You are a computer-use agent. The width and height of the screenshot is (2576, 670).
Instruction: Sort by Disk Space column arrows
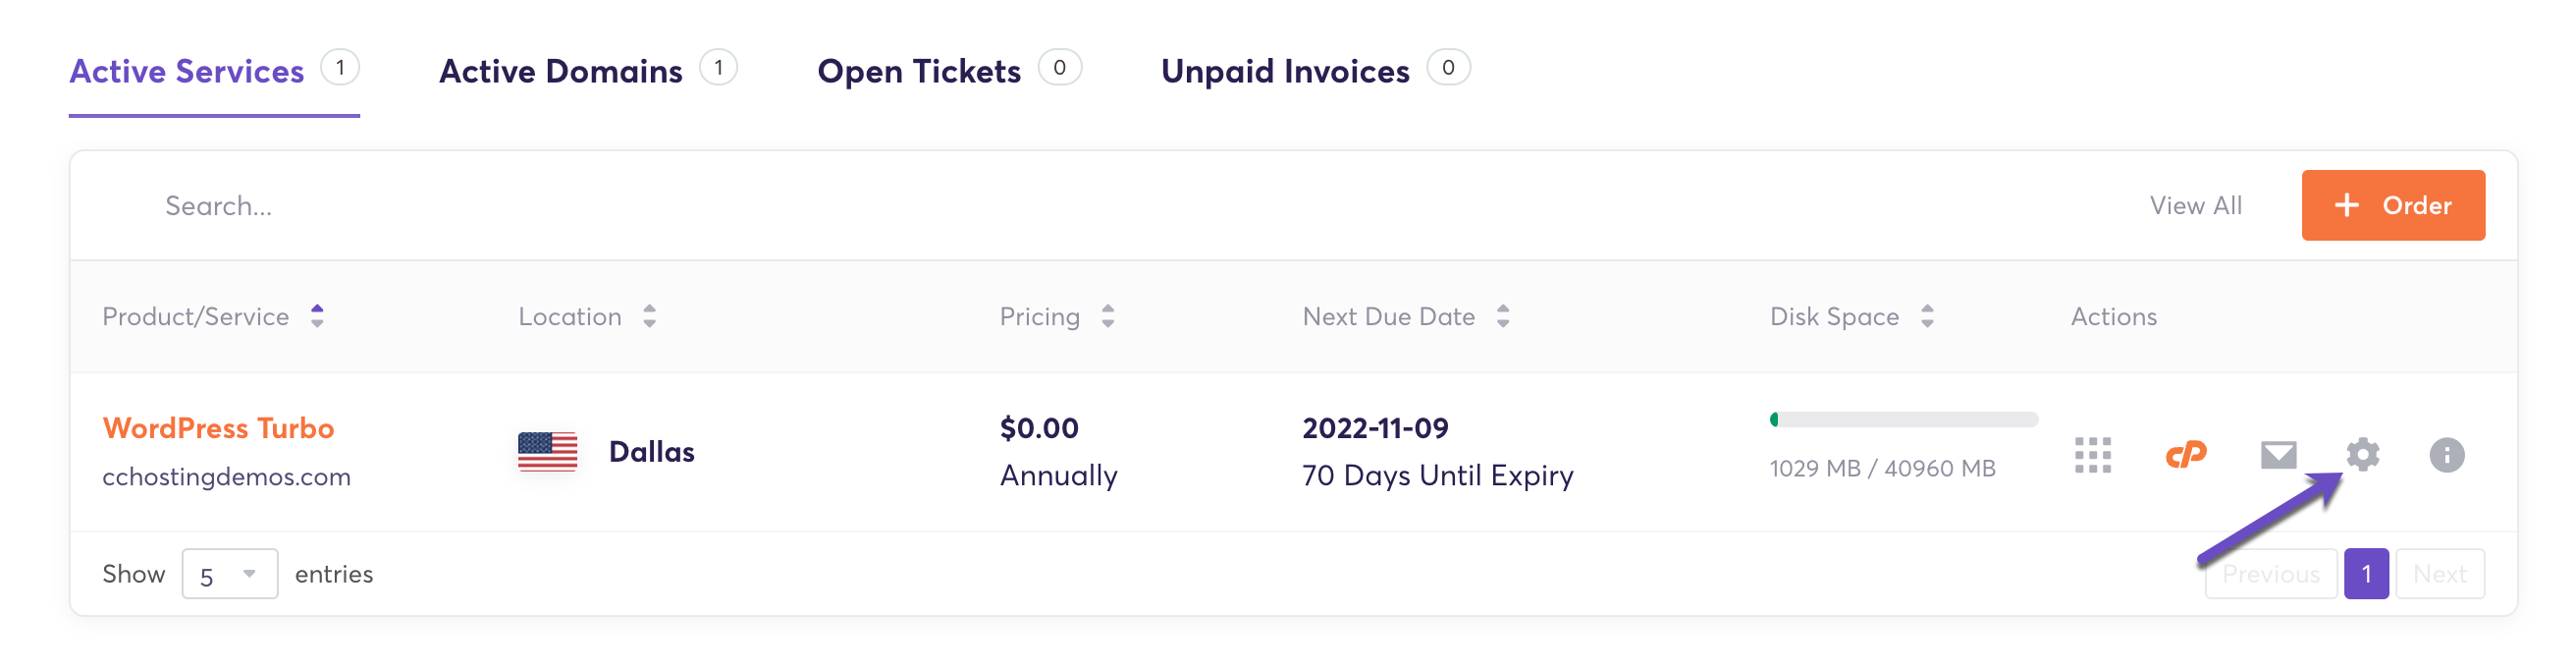coord(1926,316)
